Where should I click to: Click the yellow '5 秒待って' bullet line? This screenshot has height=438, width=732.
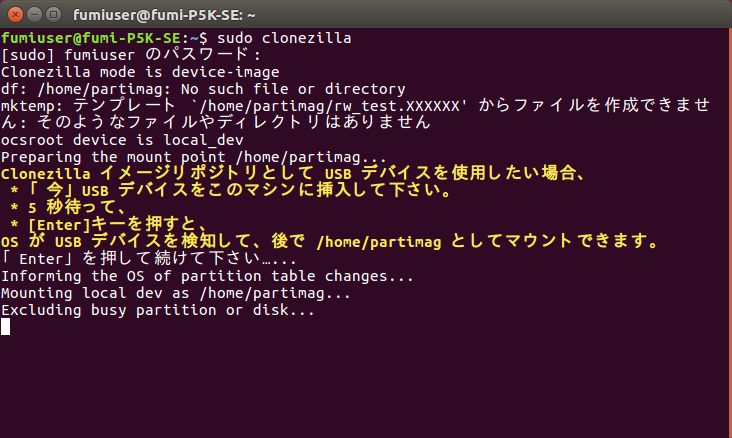tap(68, 207)
